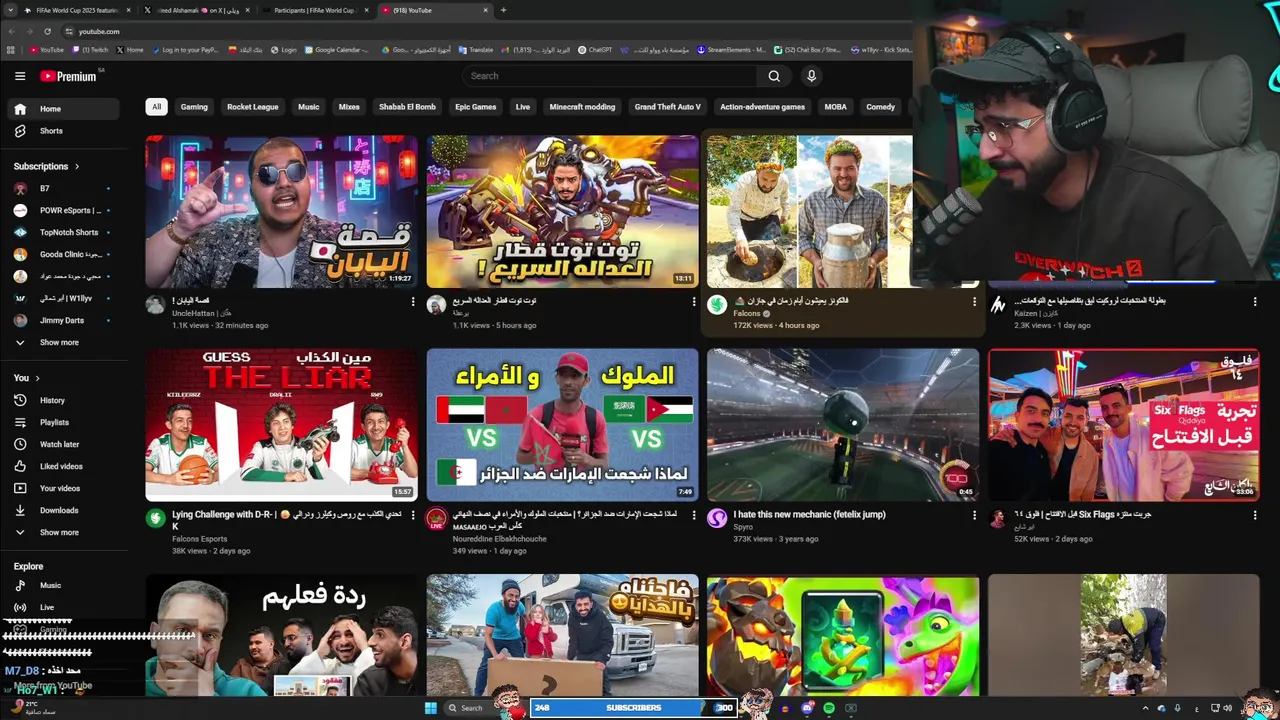Open Your videos in sidebar
Image resolution: width=1280 pixels, height=720 pixels.
click(63, 488)
